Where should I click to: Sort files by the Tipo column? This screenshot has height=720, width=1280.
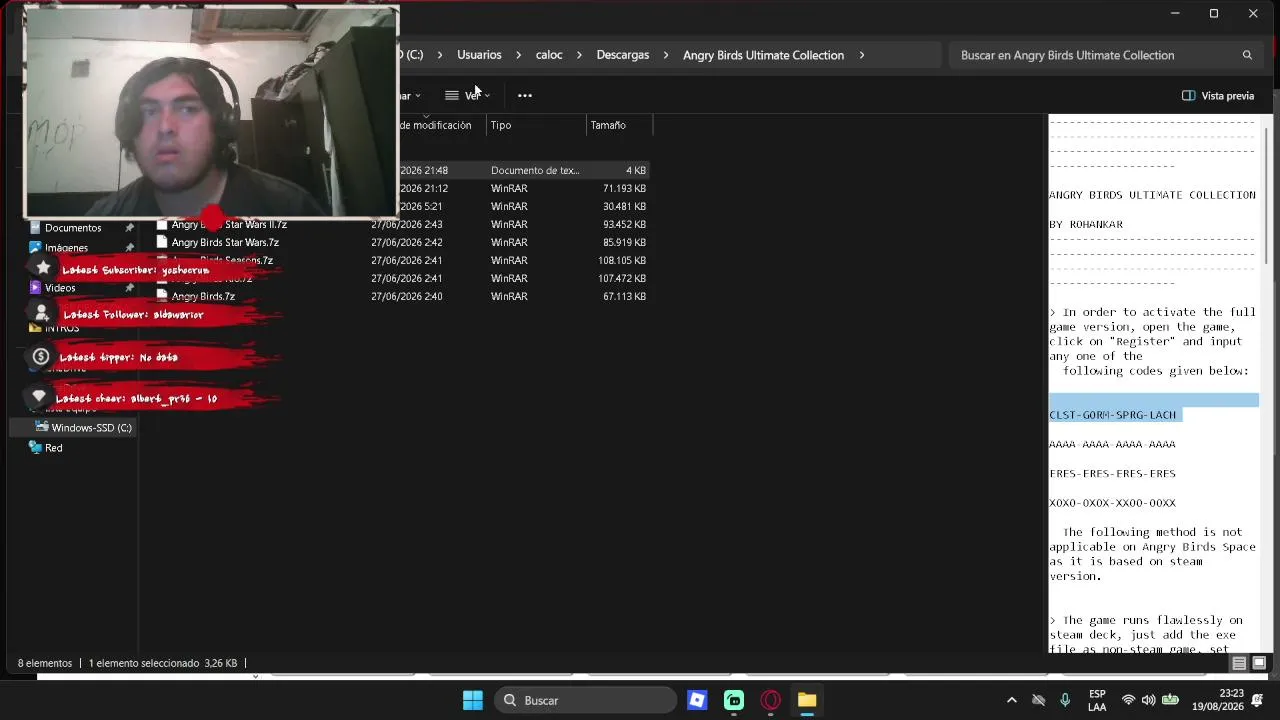pos(536,125)
